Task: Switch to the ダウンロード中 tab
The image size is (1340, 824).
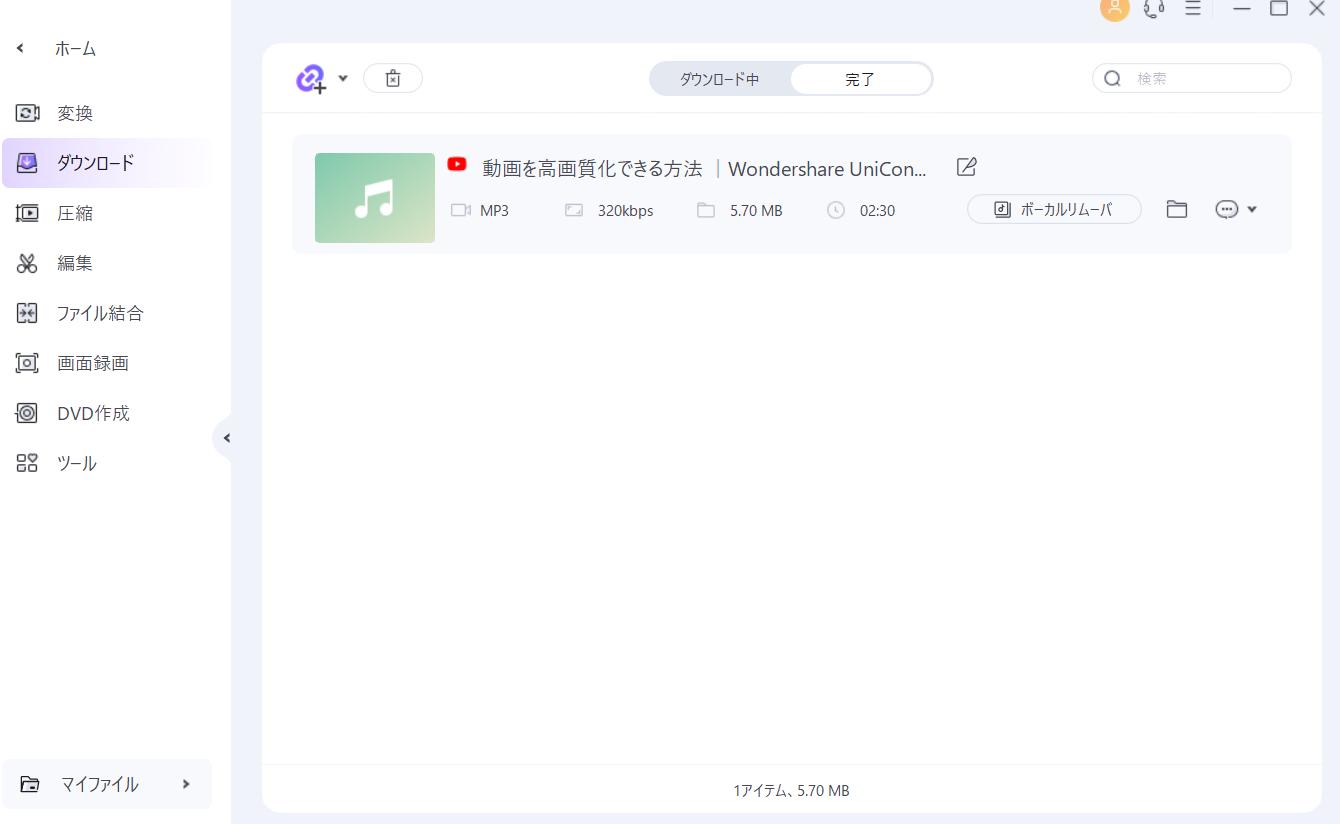Action: coord(720,79)
